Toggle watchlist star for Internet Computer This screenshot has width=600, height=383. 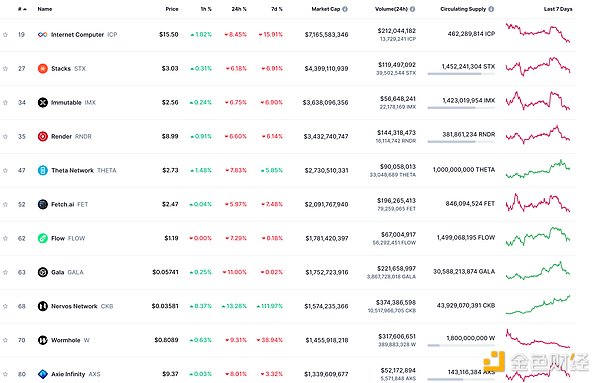(x=5, y=34)
